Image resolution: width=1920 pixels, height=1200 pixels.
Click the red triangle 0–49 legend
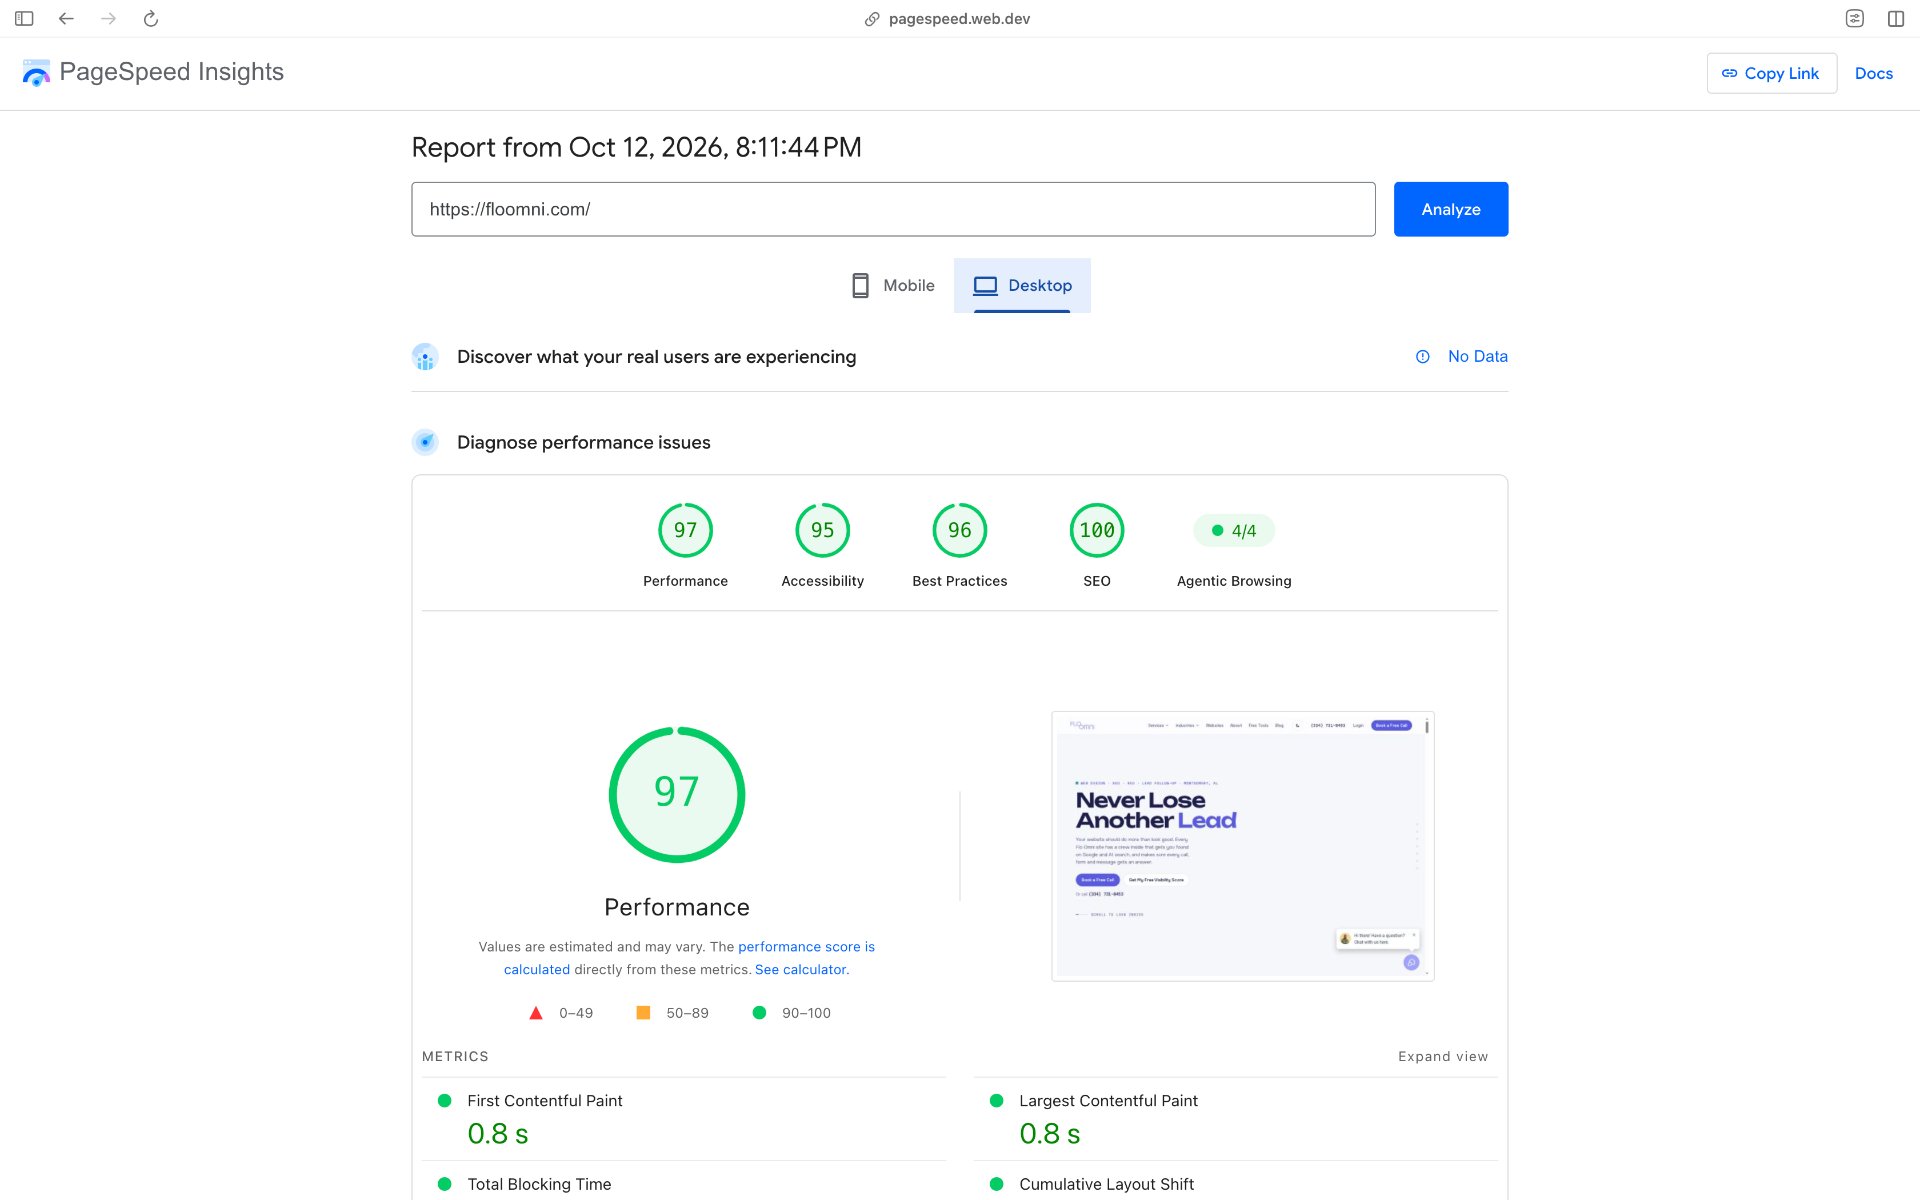(561, 1013)
